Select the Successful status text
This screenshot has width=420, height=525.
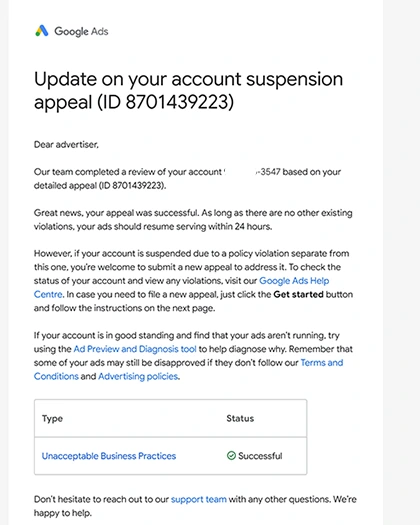(260, 456)
